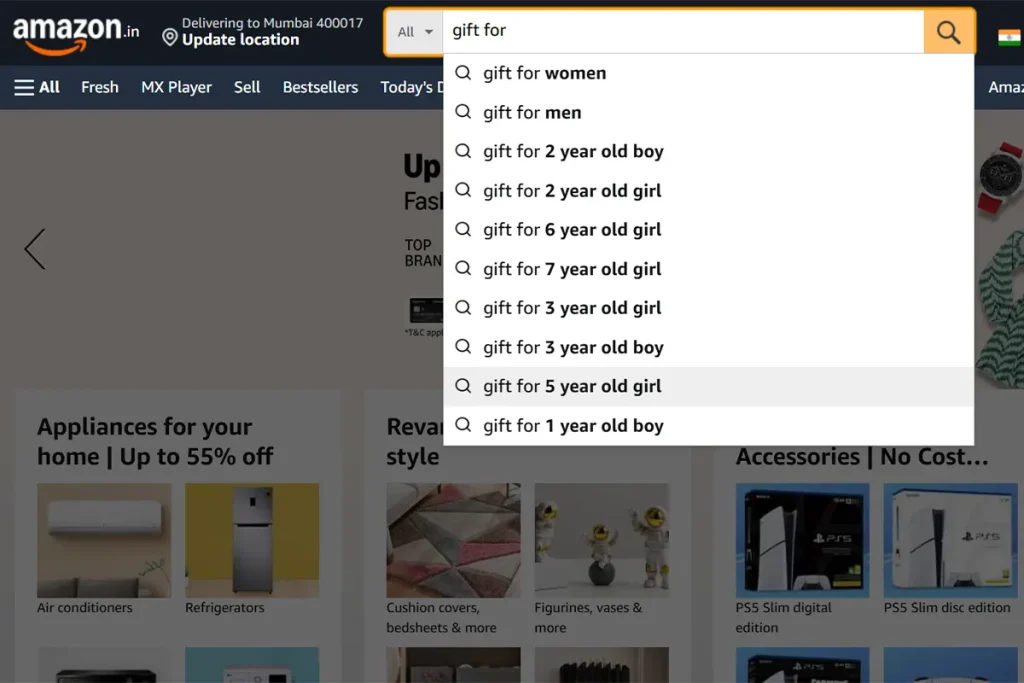This screenshot has width=1024, height=683.
Task: Click the Air conditioners label
Action: [x=85, y=608]
